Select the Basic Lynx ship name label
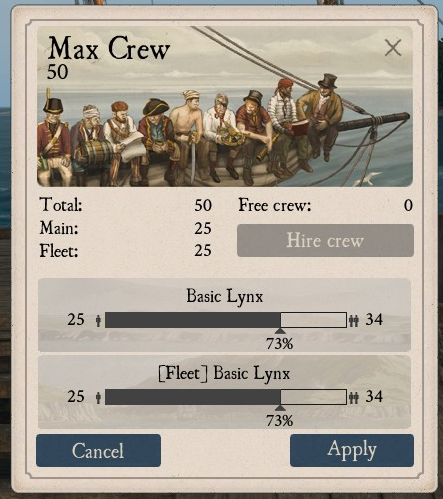Viewport: 443px width, 499px height. (224, 296)
